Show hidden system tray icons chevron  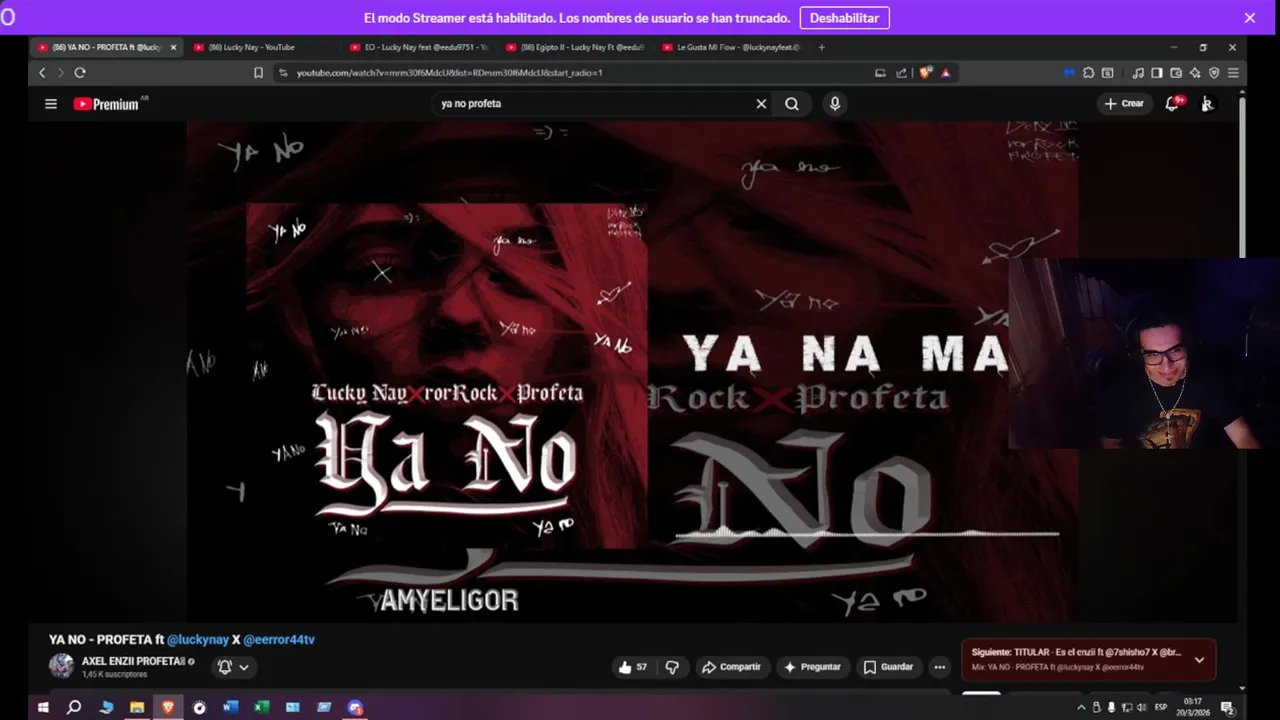[x=1081, y=708]
